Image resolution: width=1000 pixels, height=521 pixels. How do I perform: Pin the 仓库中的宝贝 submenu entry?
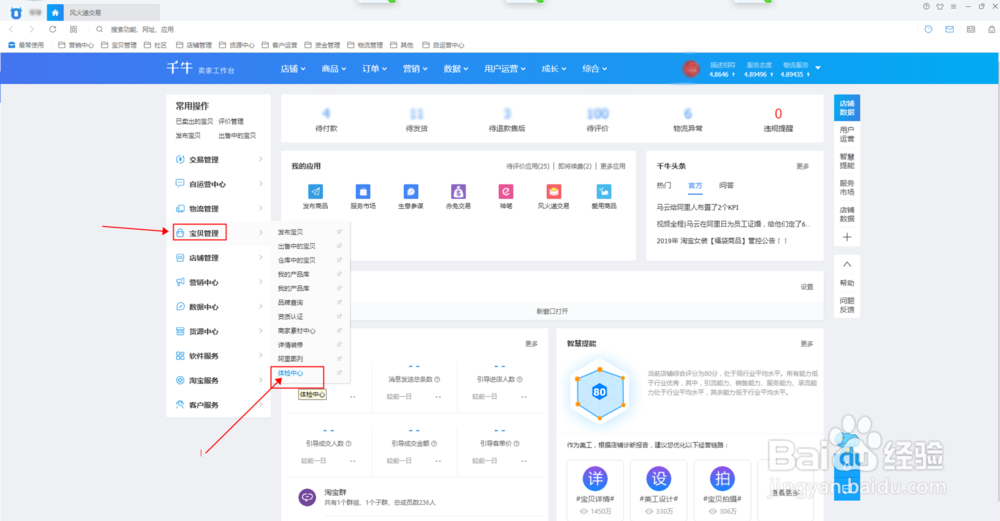(339, 260)
